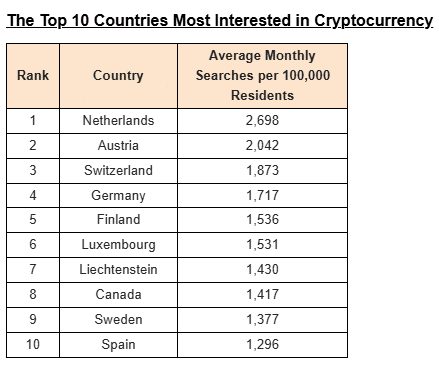Select the Rank column header

tap(33, 75)
